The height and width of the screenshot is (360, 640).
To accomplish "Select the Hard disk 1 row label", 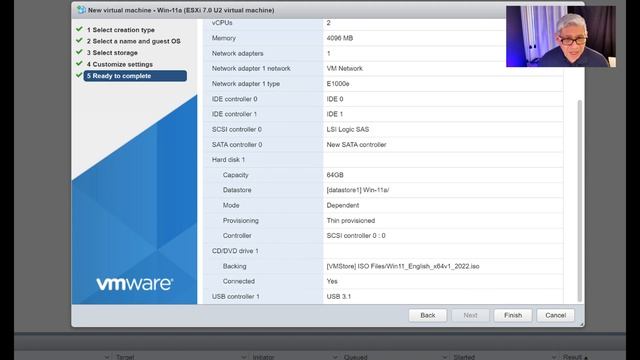I will 228,160.
